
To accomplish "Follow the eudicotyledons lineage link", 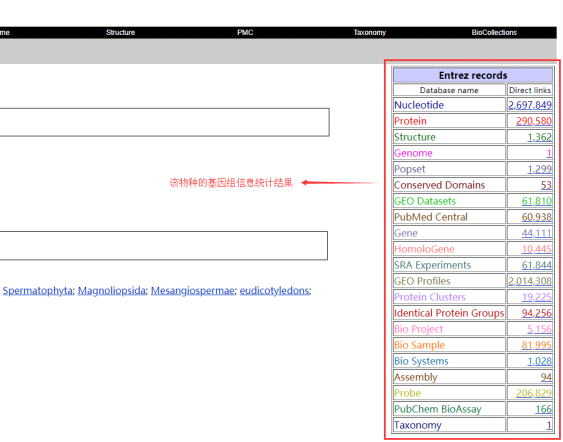I will 274,290.
